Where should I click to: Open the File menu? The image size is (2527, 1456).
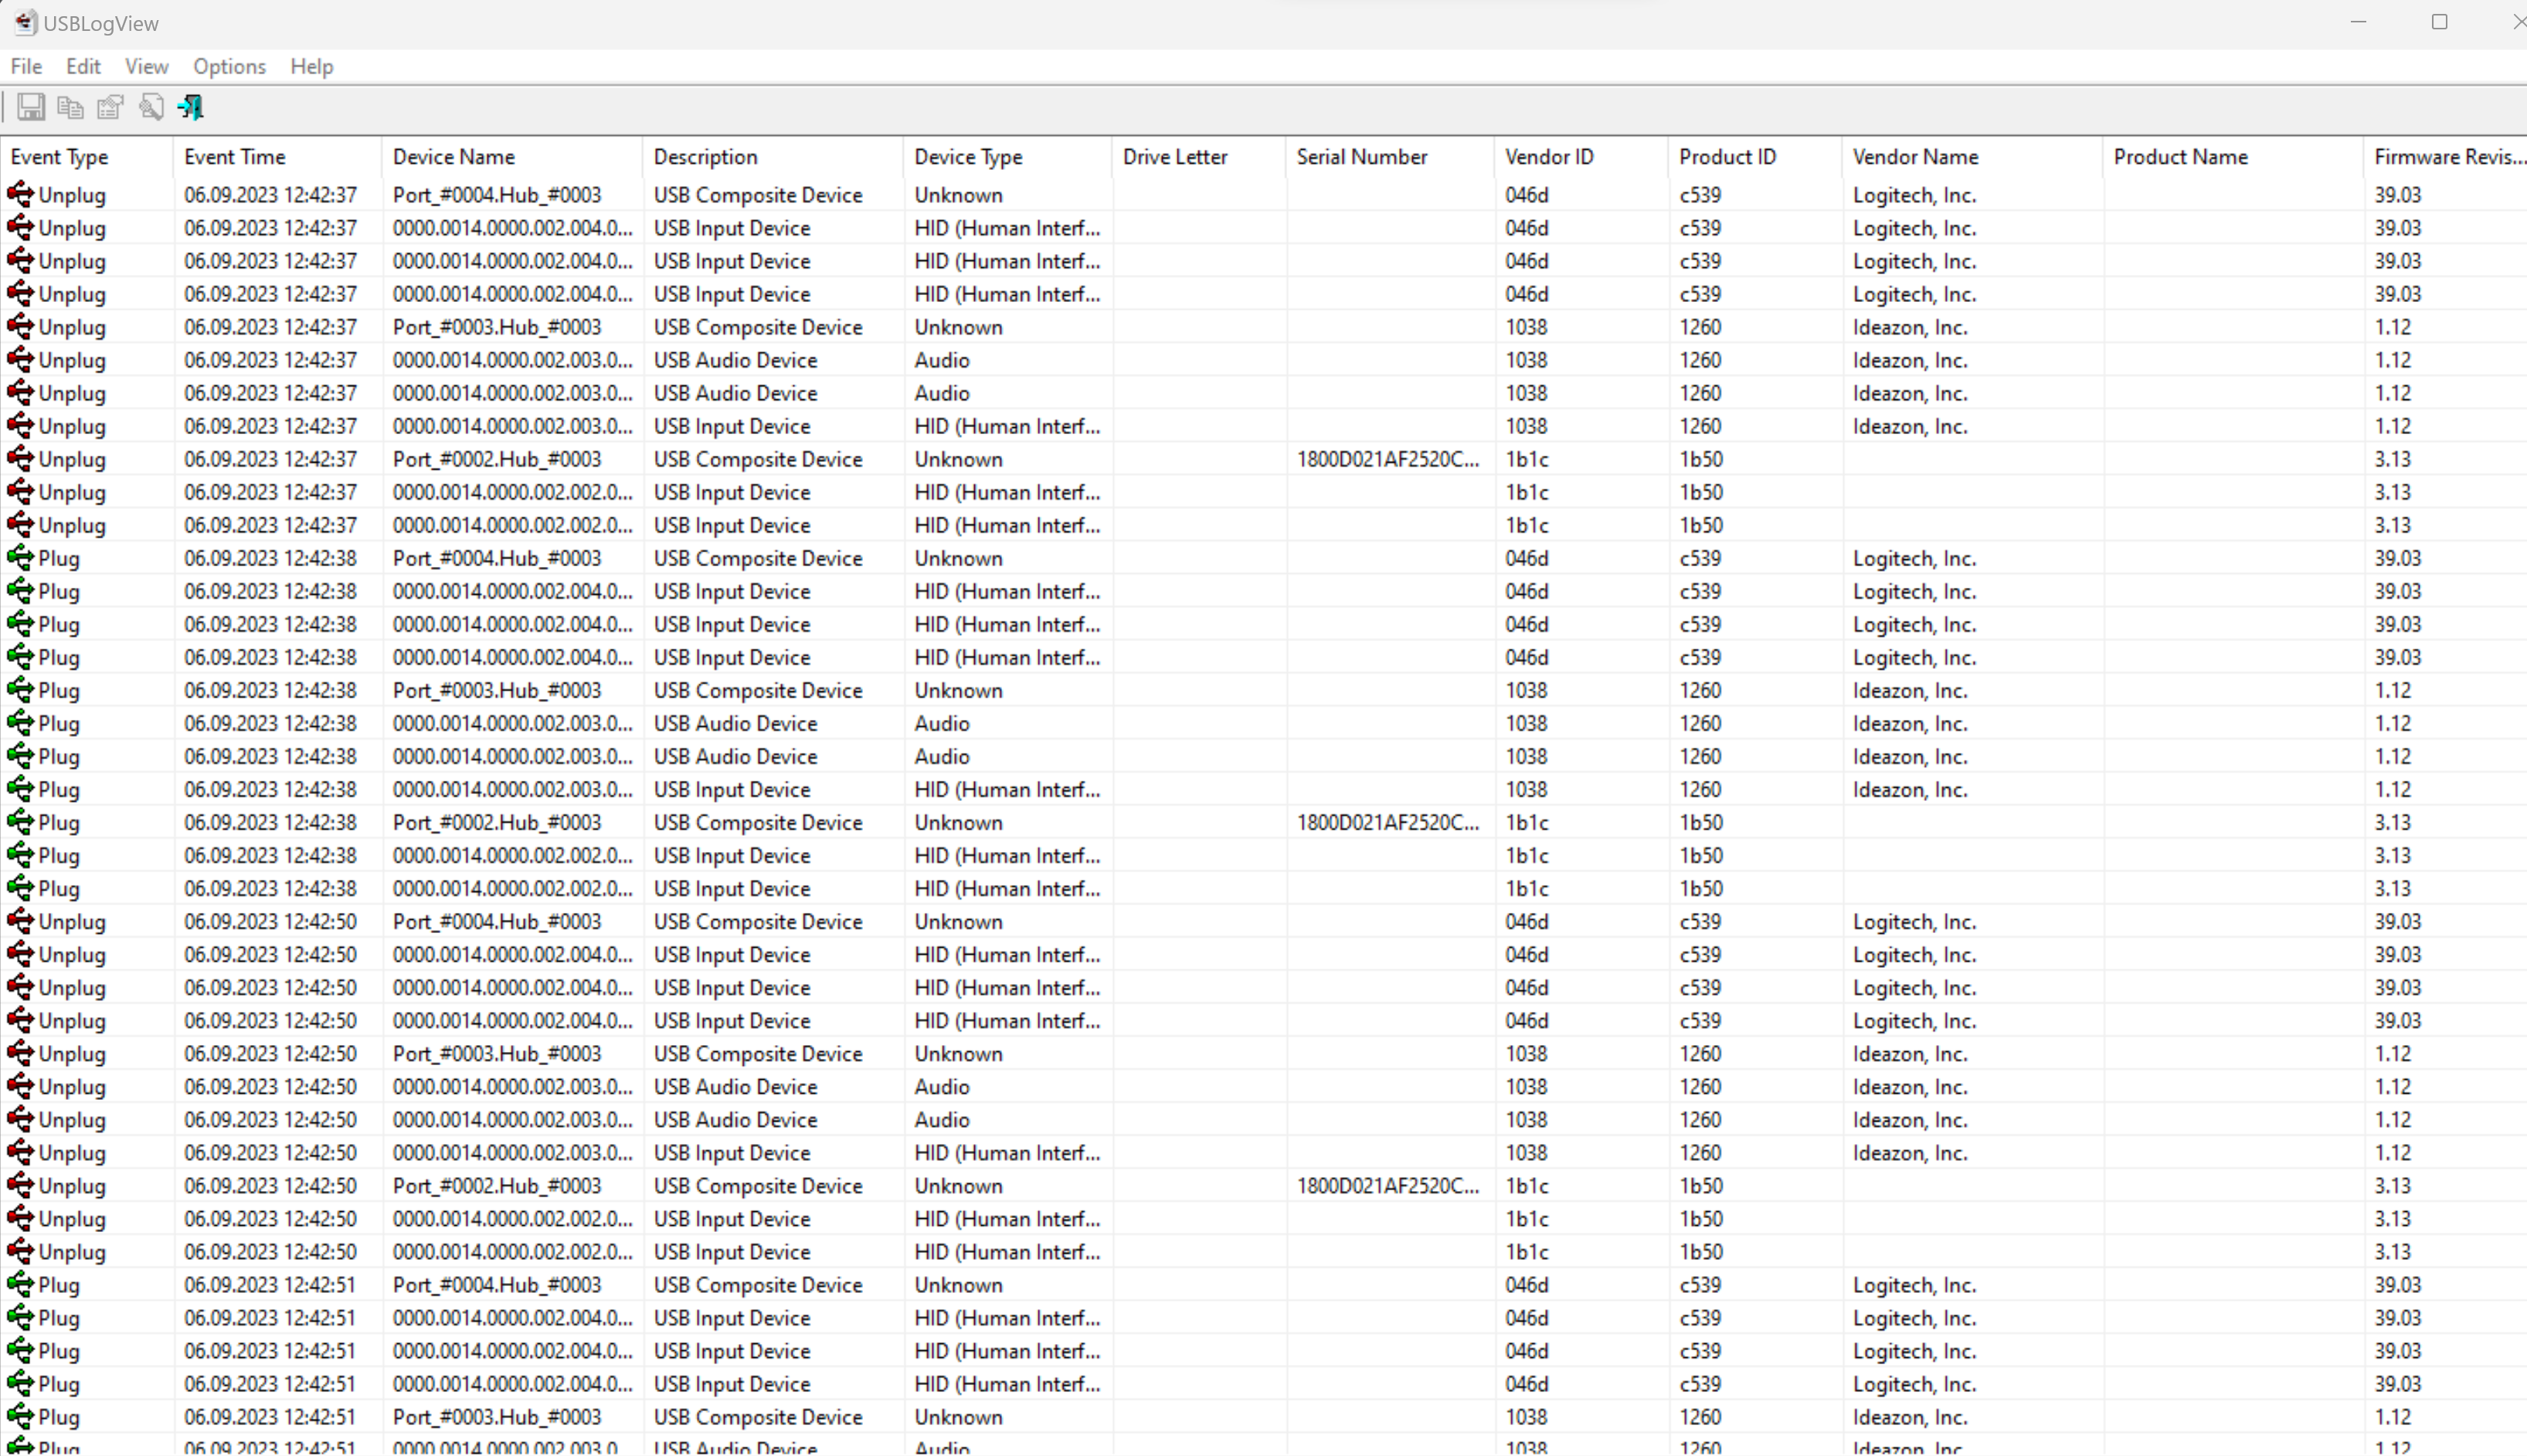click(x=26, y=66)
